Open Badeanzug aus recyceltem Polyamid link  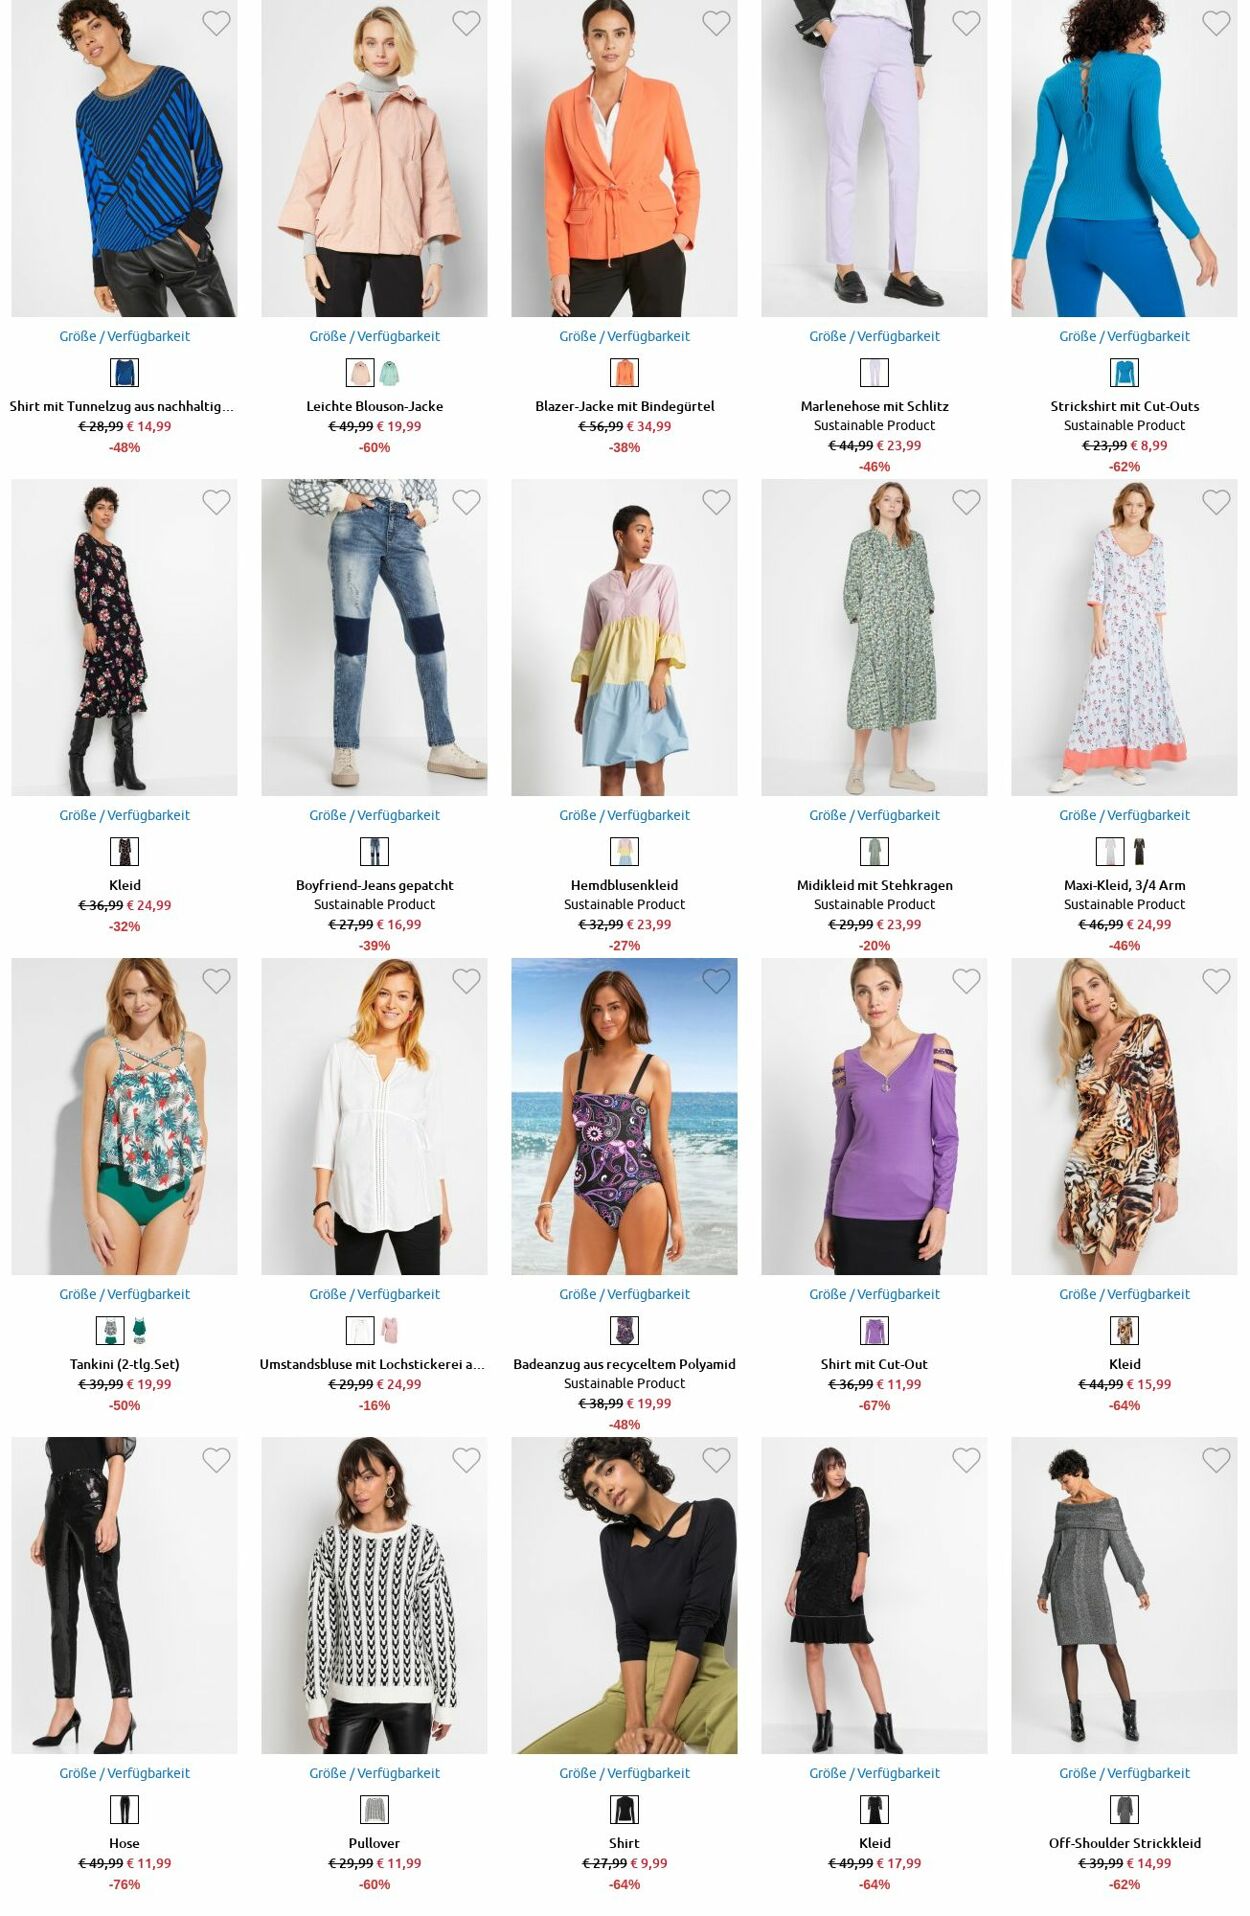coord(624,1364)
